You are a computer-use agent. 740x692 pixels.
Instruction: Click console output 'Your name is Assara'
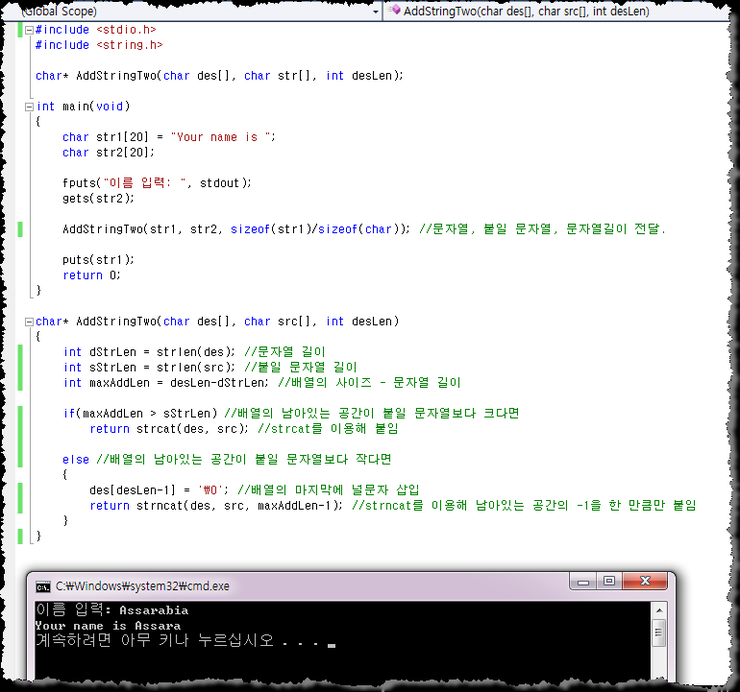(108, 626)
